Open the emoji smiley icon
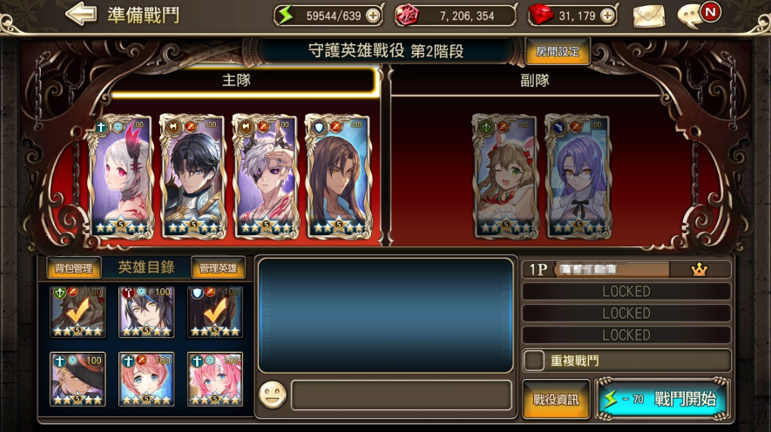 272,395
